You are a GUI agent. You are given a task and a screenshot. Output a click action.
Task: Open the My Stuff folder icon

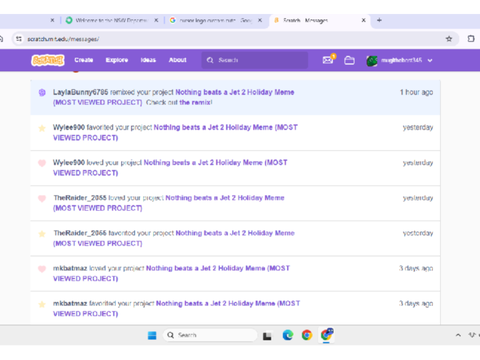349,60
